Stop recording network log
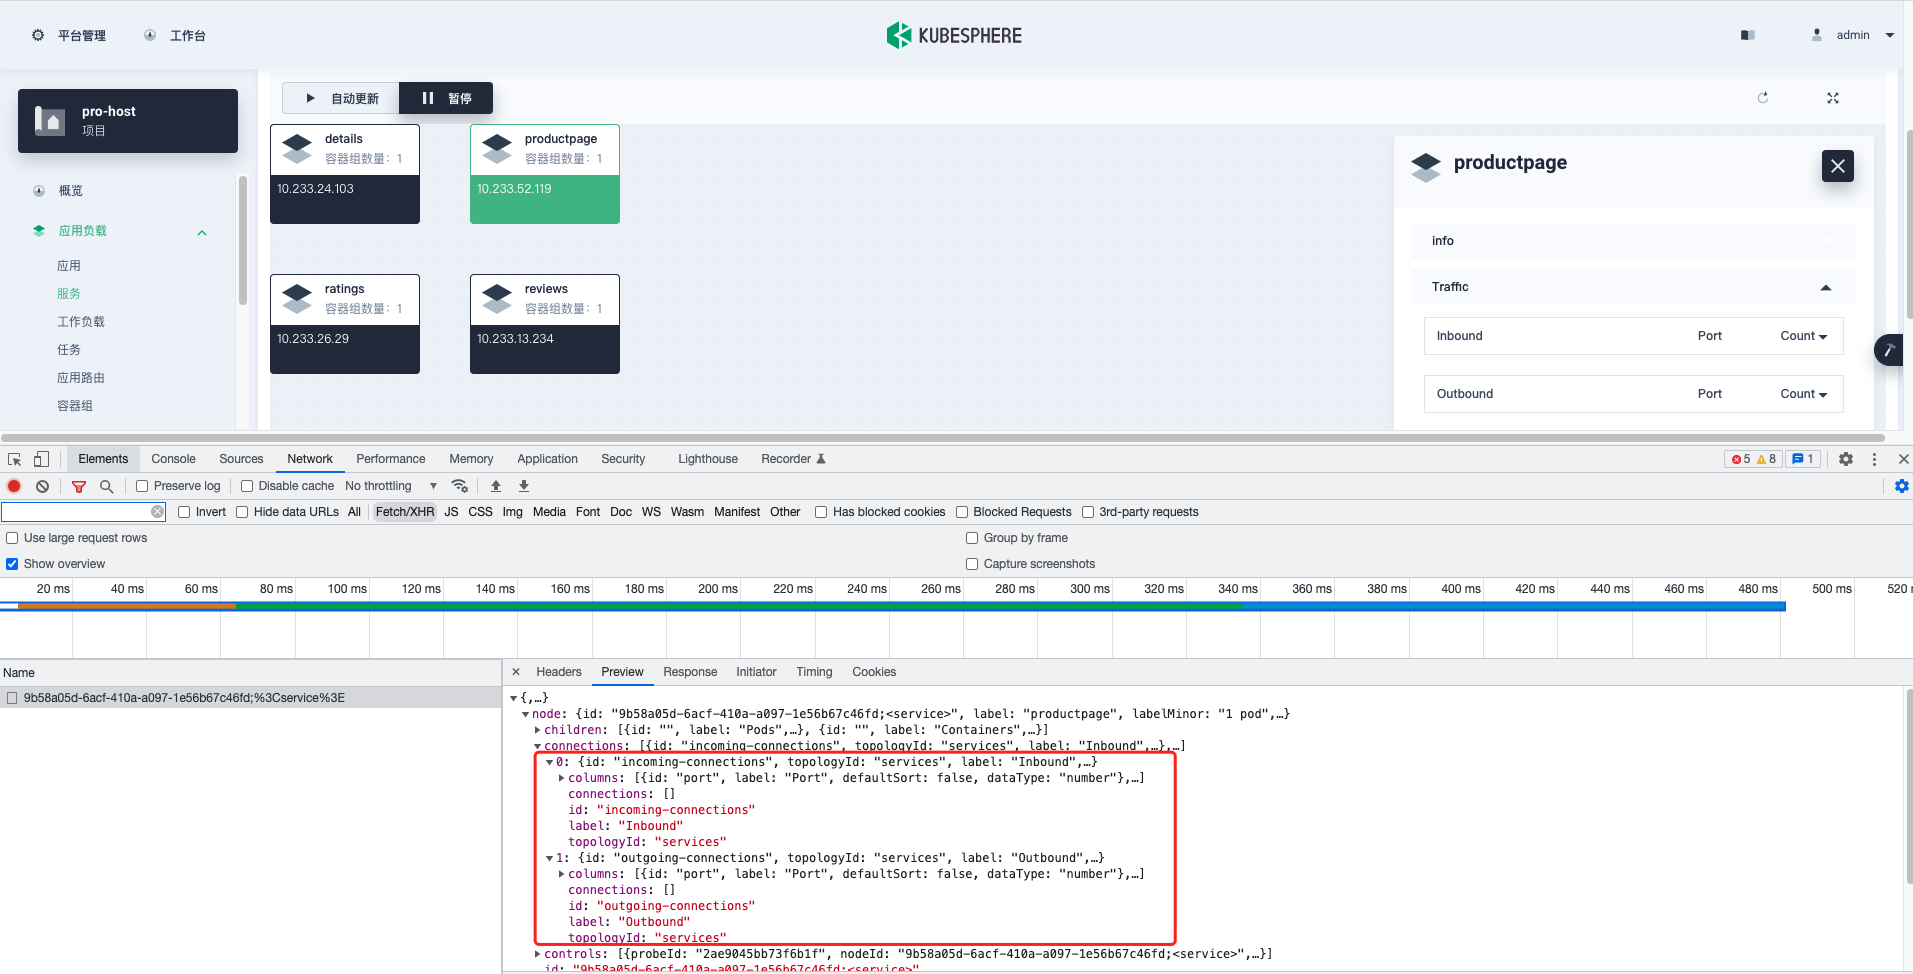This screenshot has width=1913, height=974. 14,486
